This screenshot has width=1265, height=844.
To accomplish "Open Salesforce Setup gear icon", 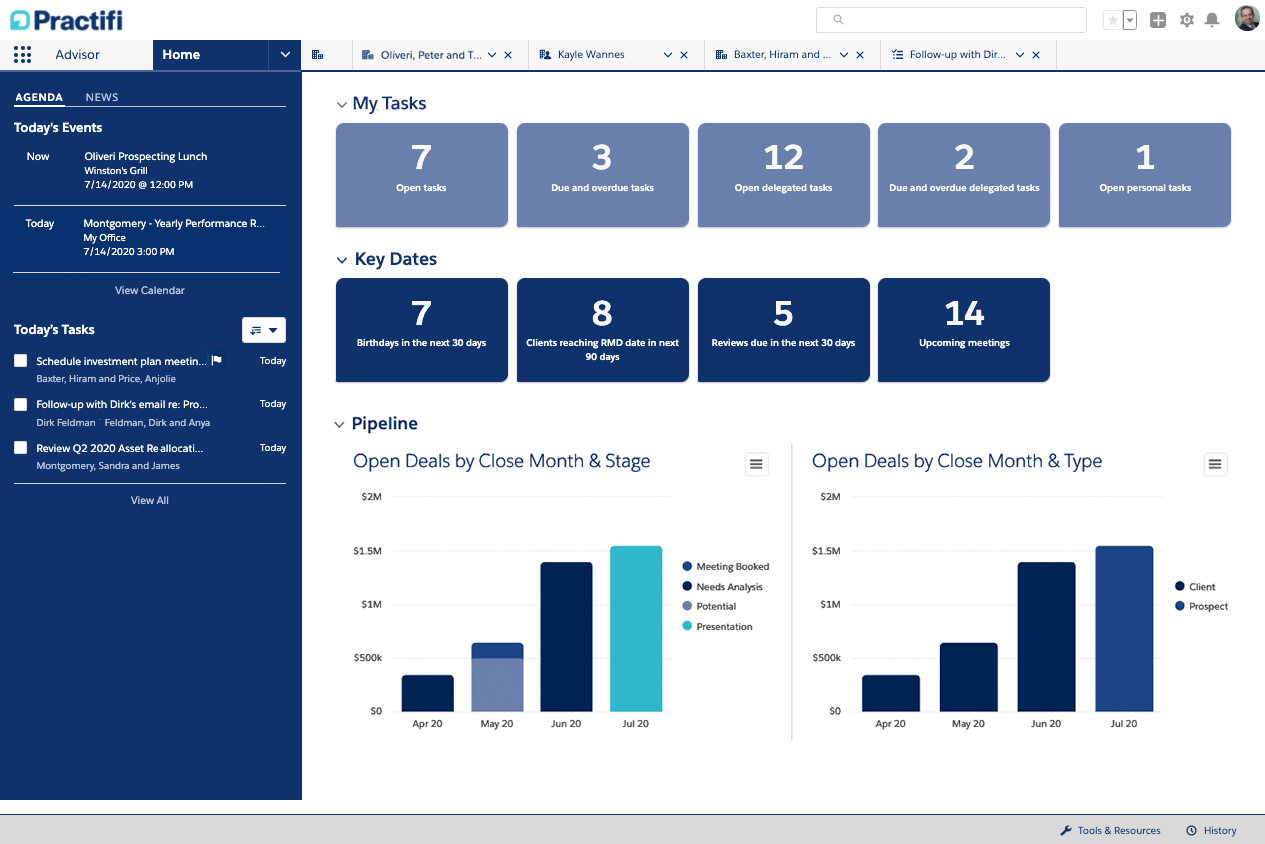I will tap(1187, 19).
